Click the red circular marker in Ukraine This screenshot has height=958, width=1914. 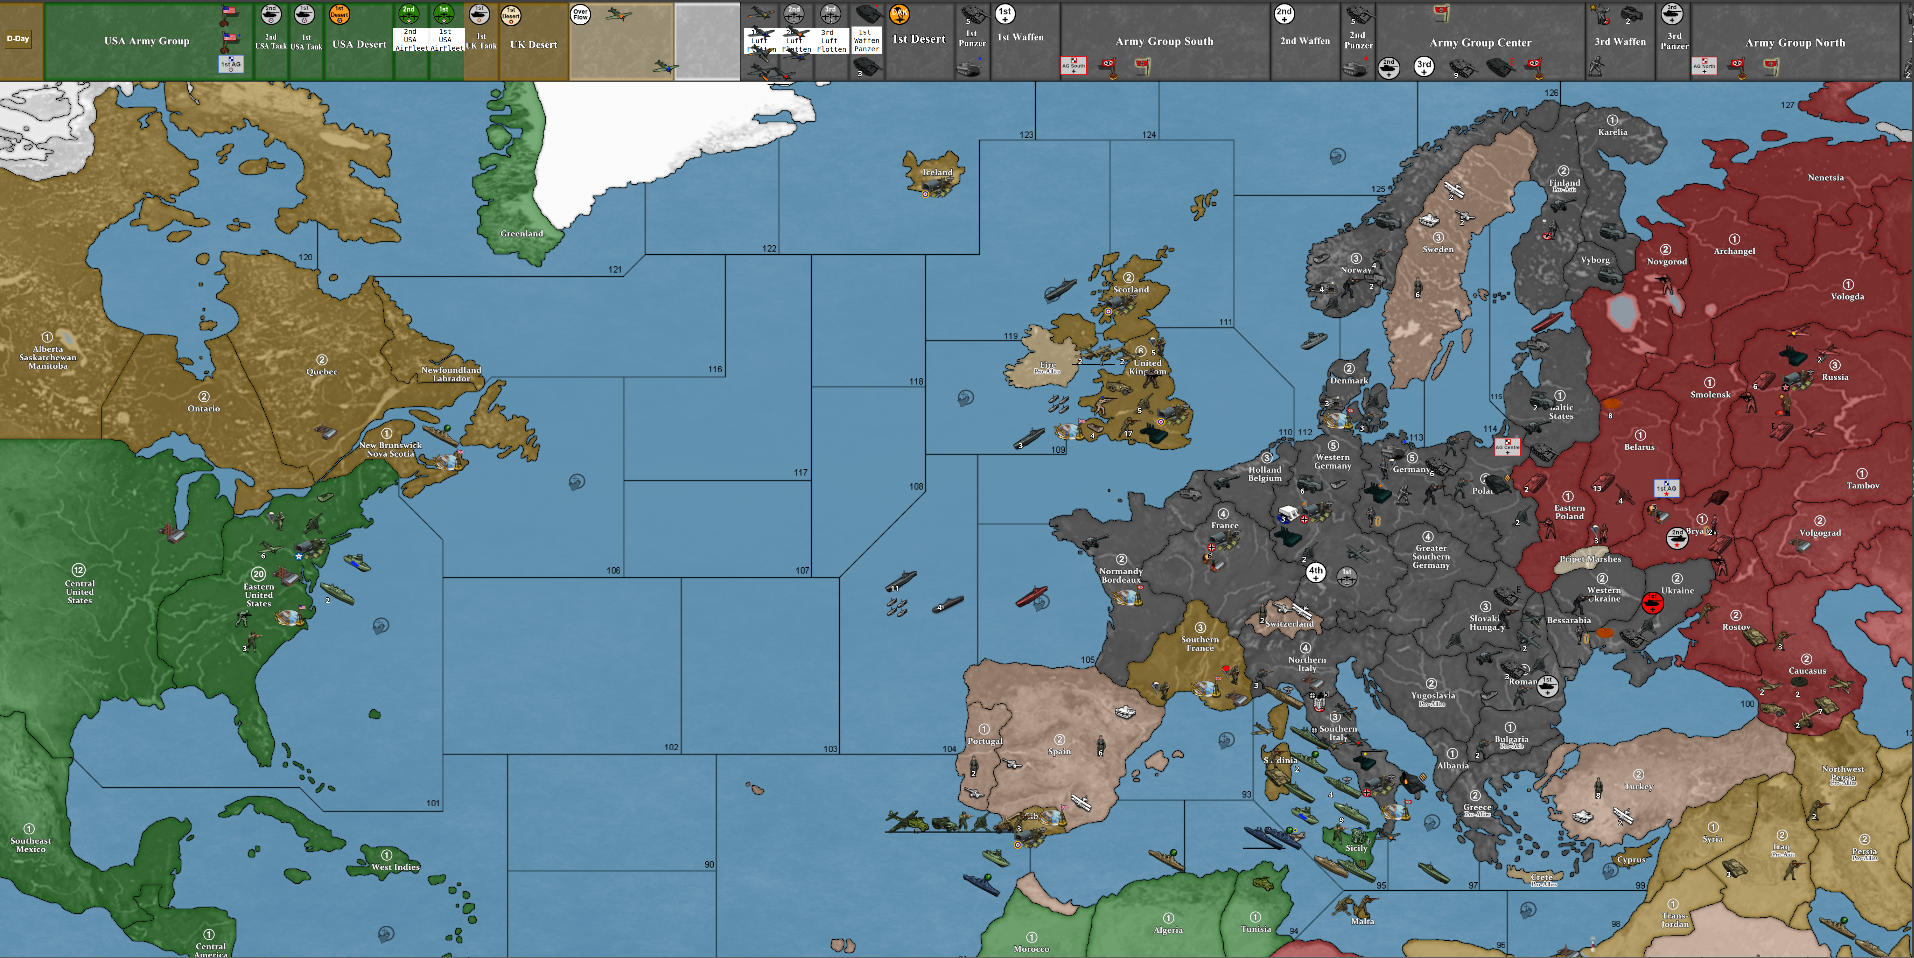1652,603
